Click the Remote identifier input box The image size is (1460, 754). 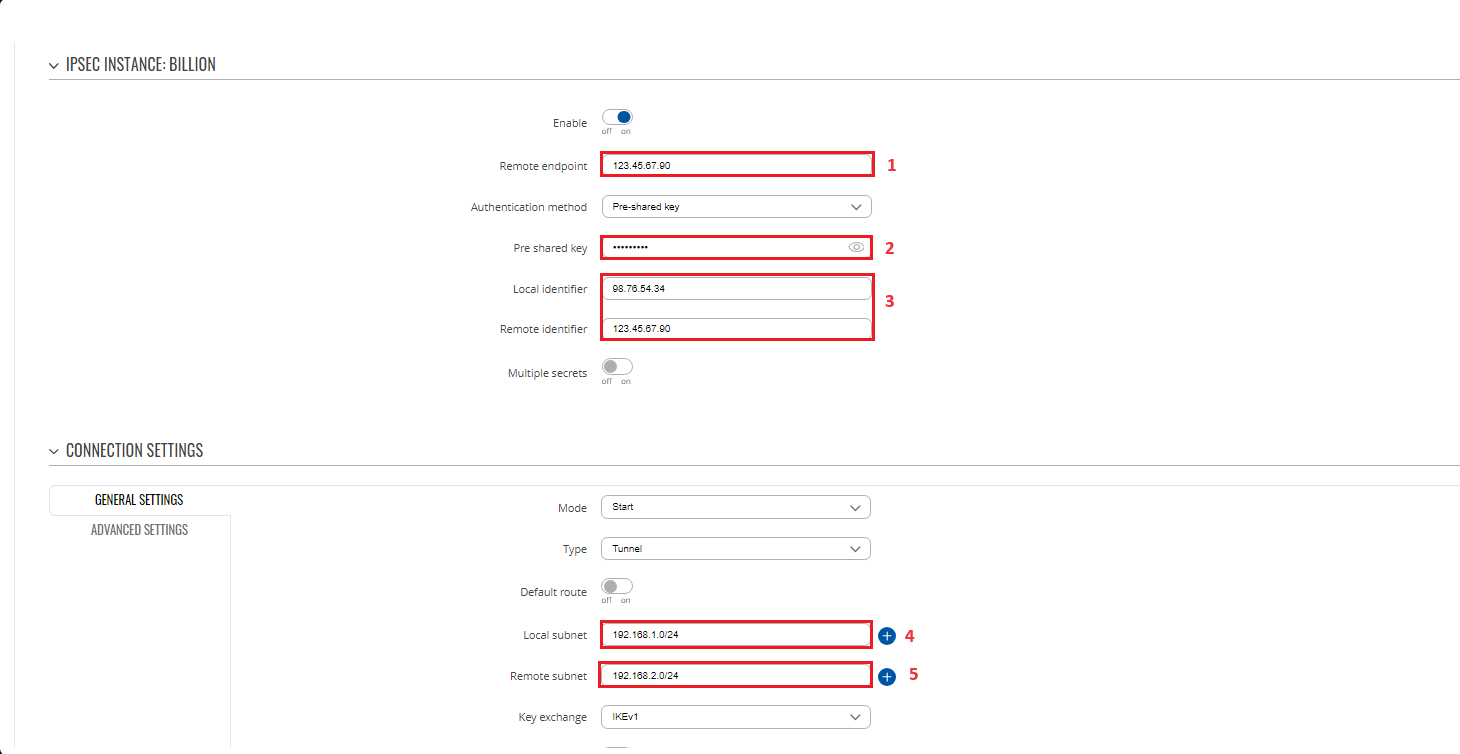736,329
